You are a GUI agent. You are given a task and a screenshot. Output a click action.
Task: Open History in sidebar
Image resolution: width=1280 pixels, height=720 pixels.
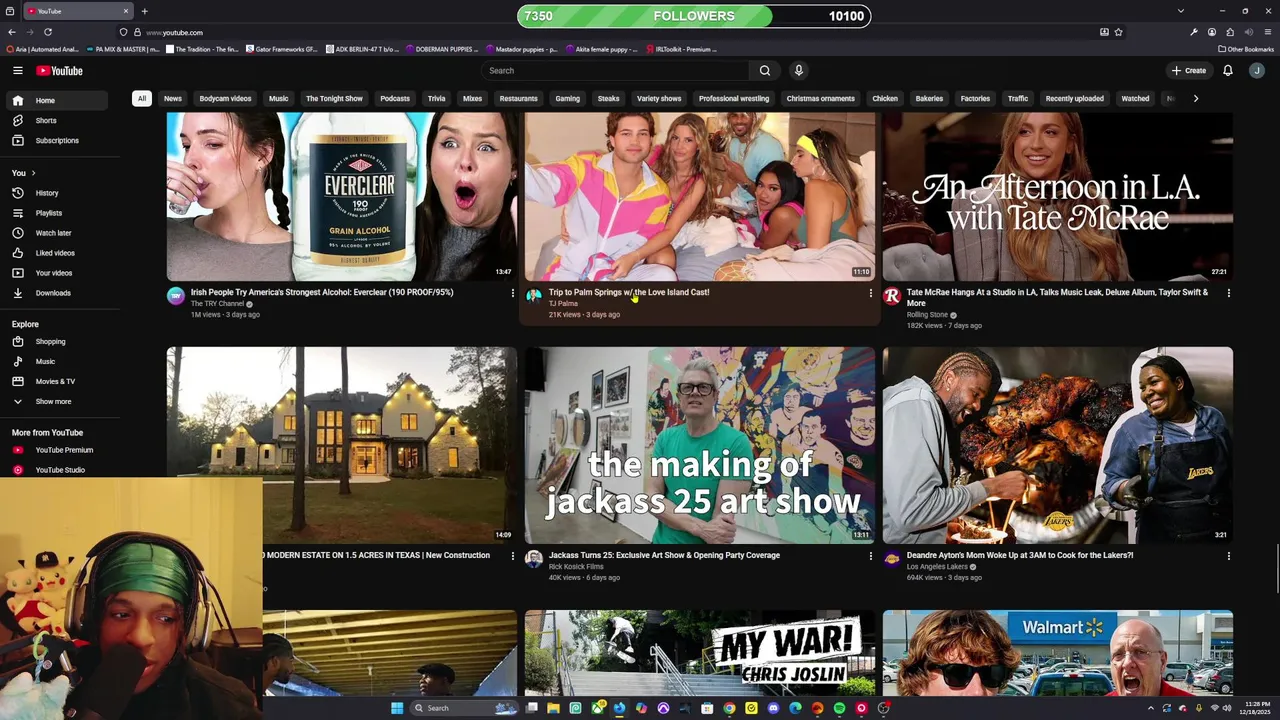point(55,193)
